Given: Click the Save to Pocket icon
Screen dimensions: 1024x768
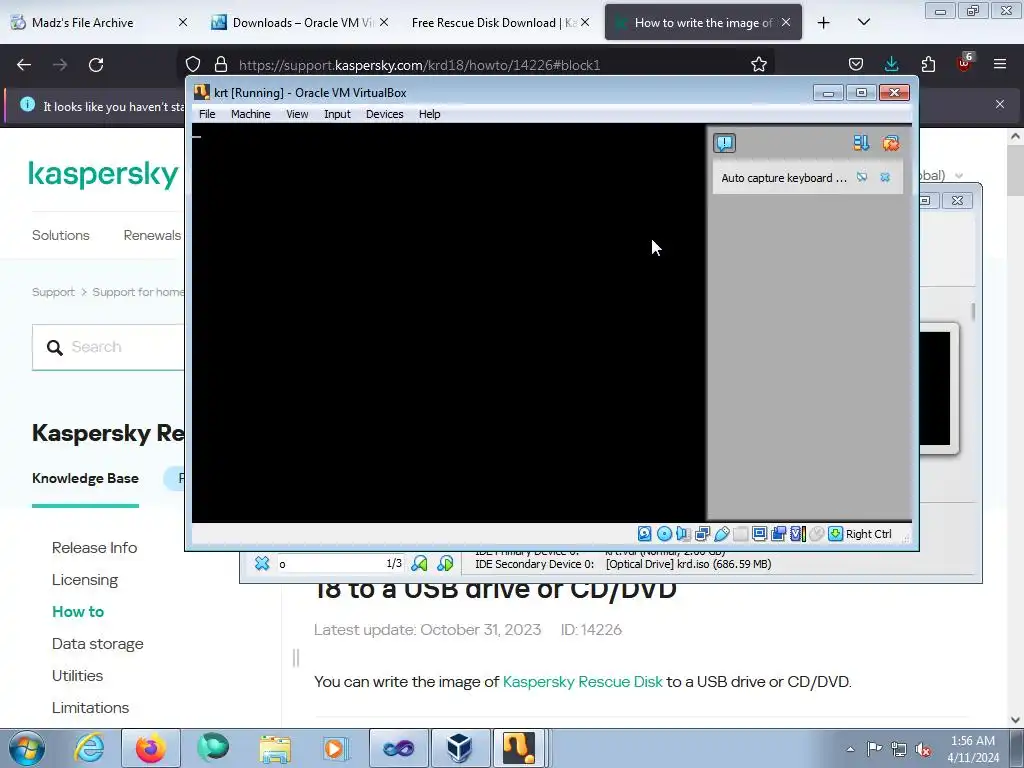Looking at the screenshot, I should click(x=856, y=64).
